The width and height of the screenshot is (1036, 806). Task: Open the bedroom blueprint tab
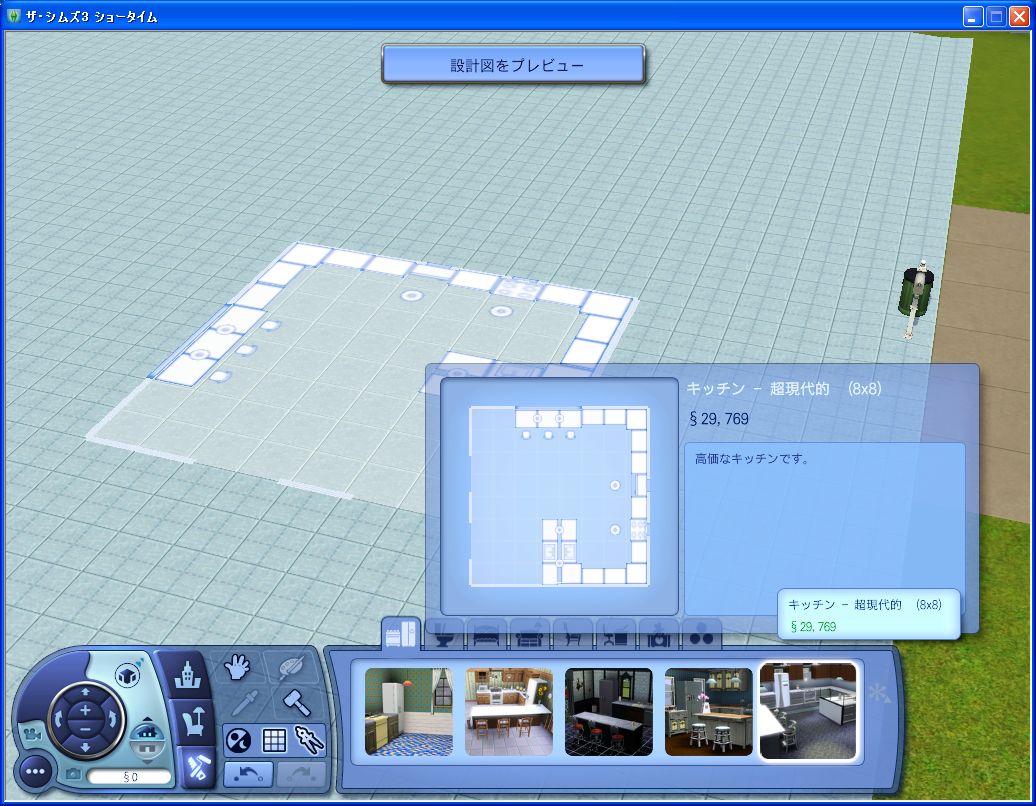pos(486,635)
